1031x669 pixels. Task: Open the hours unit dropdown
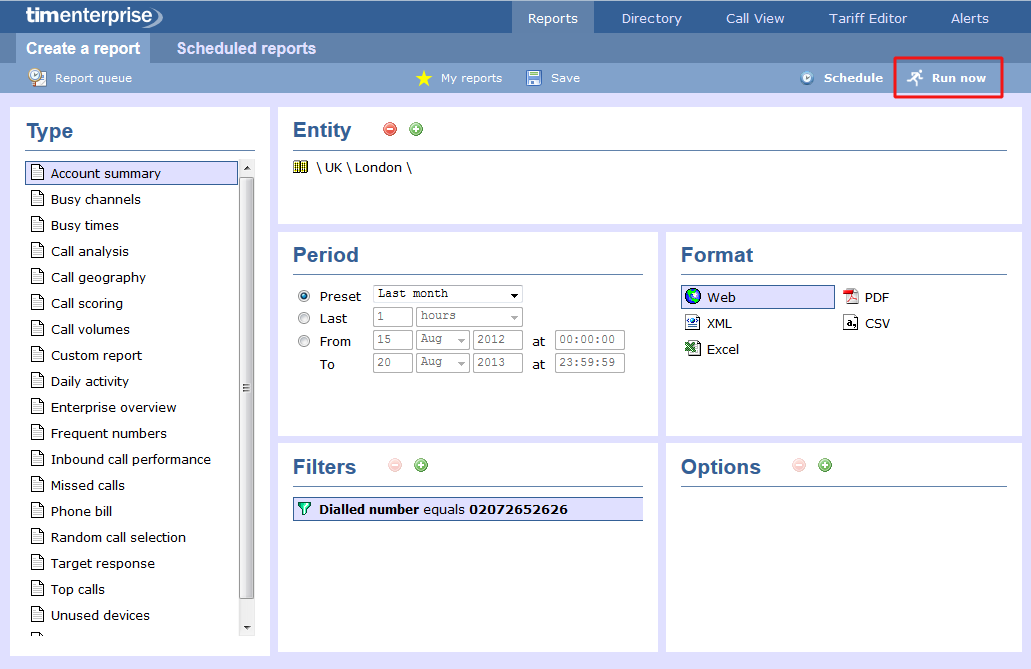click(x=468, y=316)
